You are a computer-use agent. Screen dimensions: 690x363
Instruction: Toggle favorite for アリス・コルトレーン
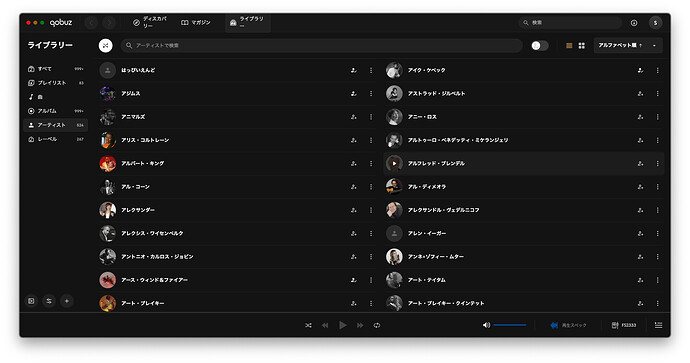(353, 140)
